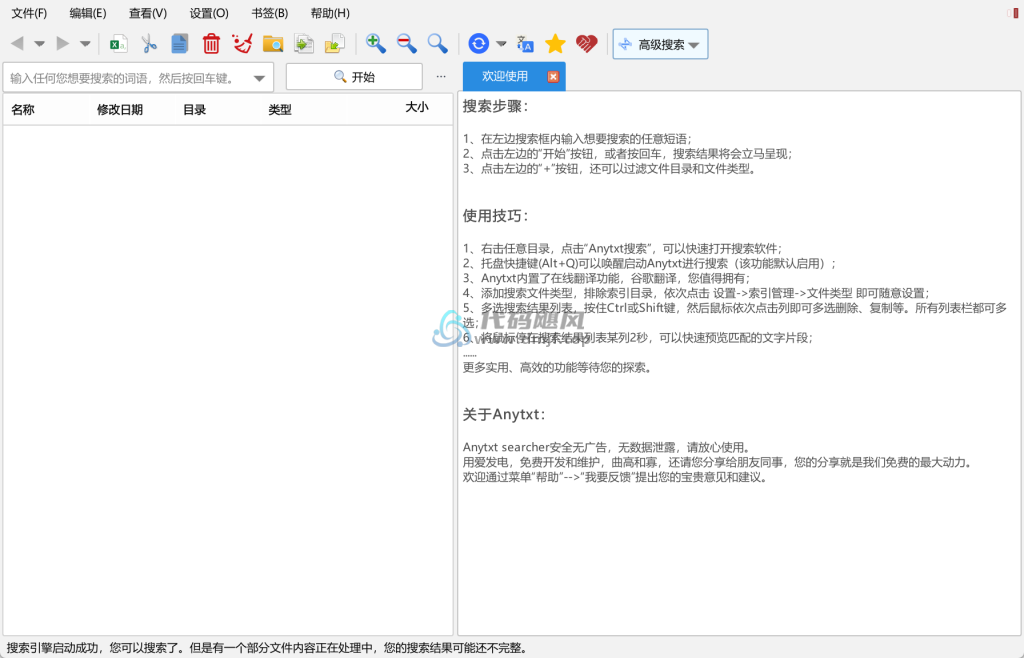Click the move file to folder icon
The height and width of the screenshot is (658, 1024).
pos(334,44)
